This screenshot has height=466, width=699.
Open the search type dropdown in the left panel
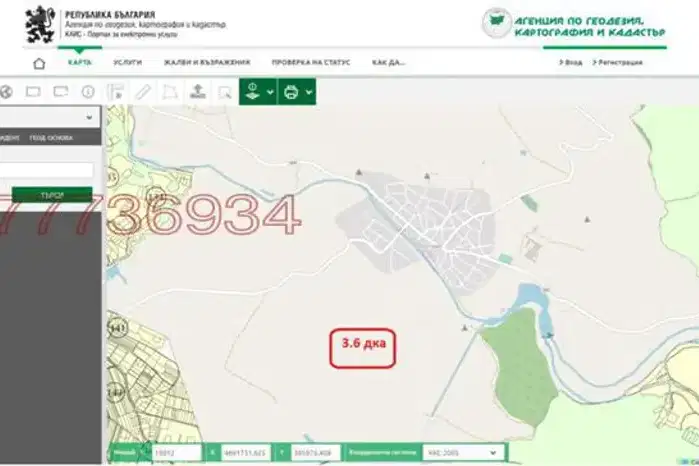point(50,117)
